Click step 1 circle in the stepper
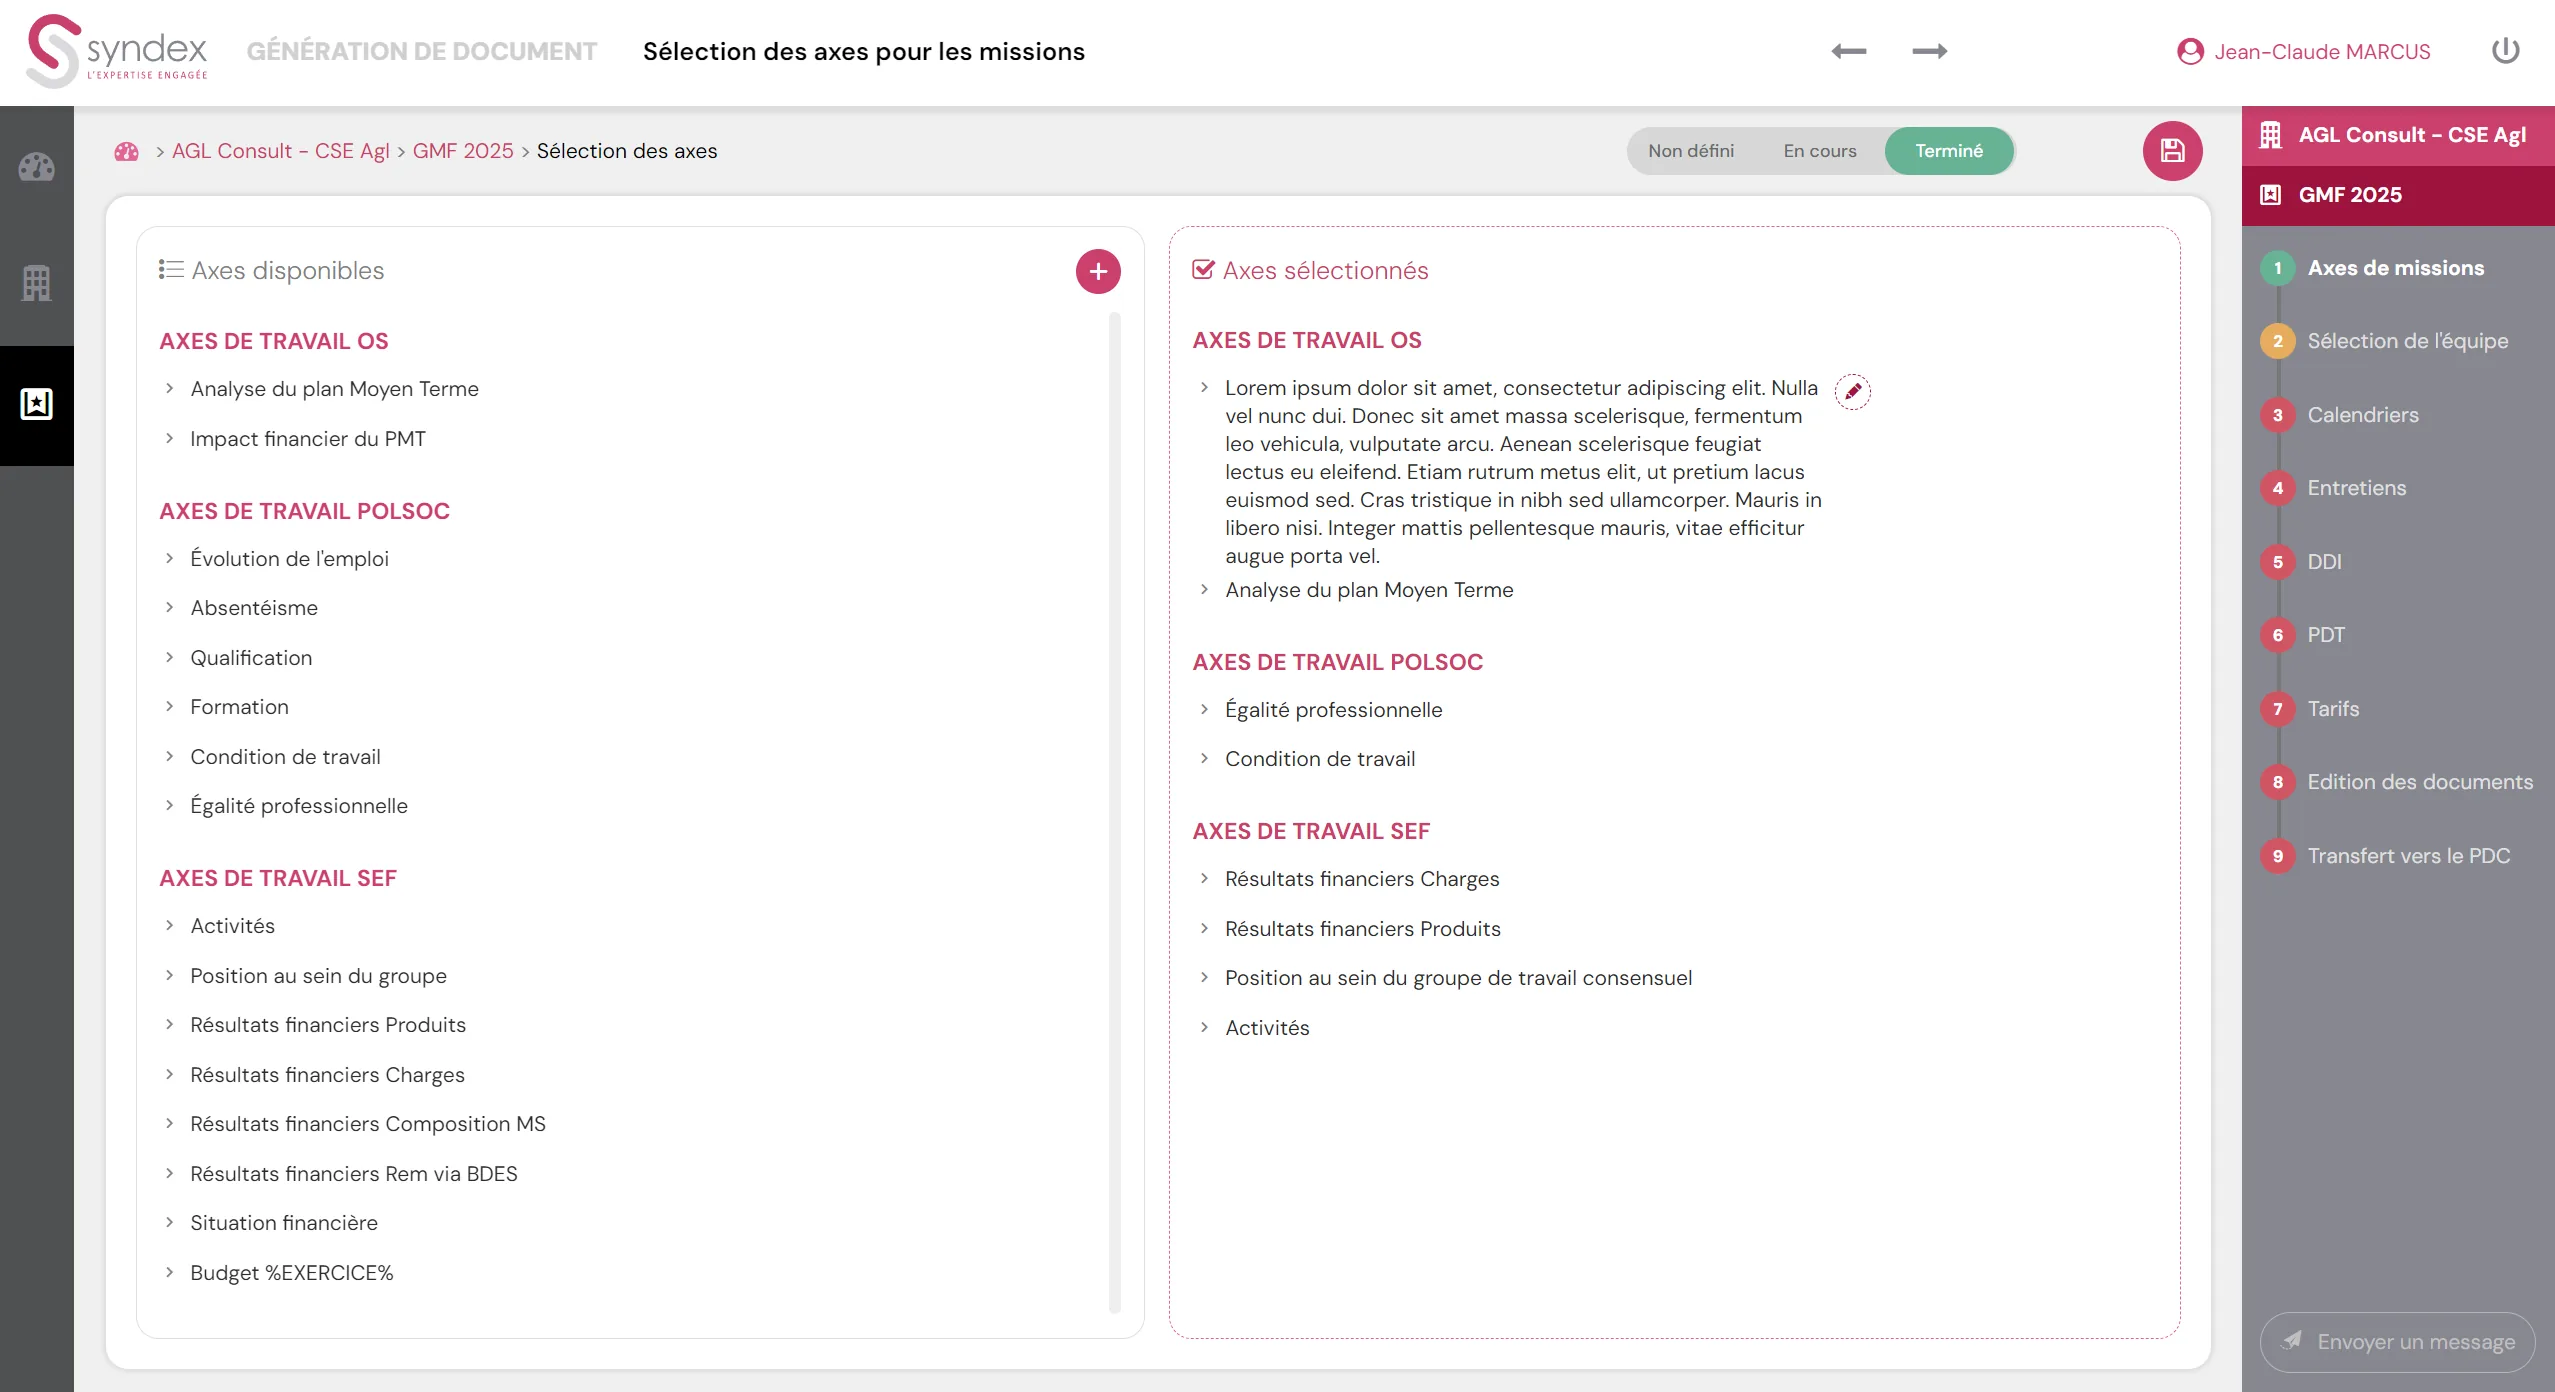 tap(2278, 268)
